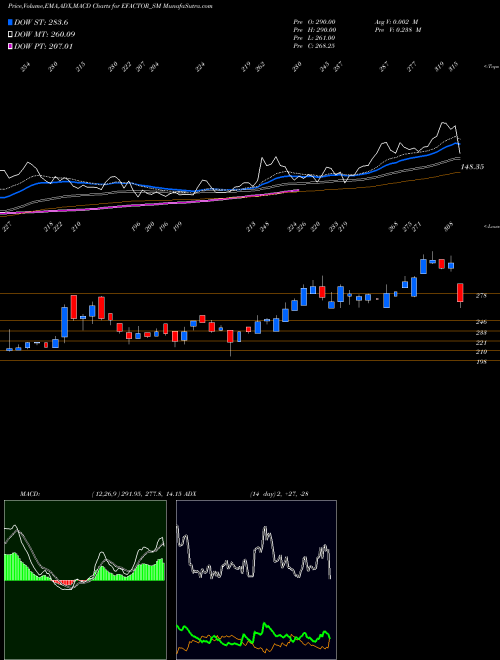The width and height of the screenshot is (500, 660).
Task: Select the 'DOW PT: 207.01' legend text
Action: click(43, 46)
